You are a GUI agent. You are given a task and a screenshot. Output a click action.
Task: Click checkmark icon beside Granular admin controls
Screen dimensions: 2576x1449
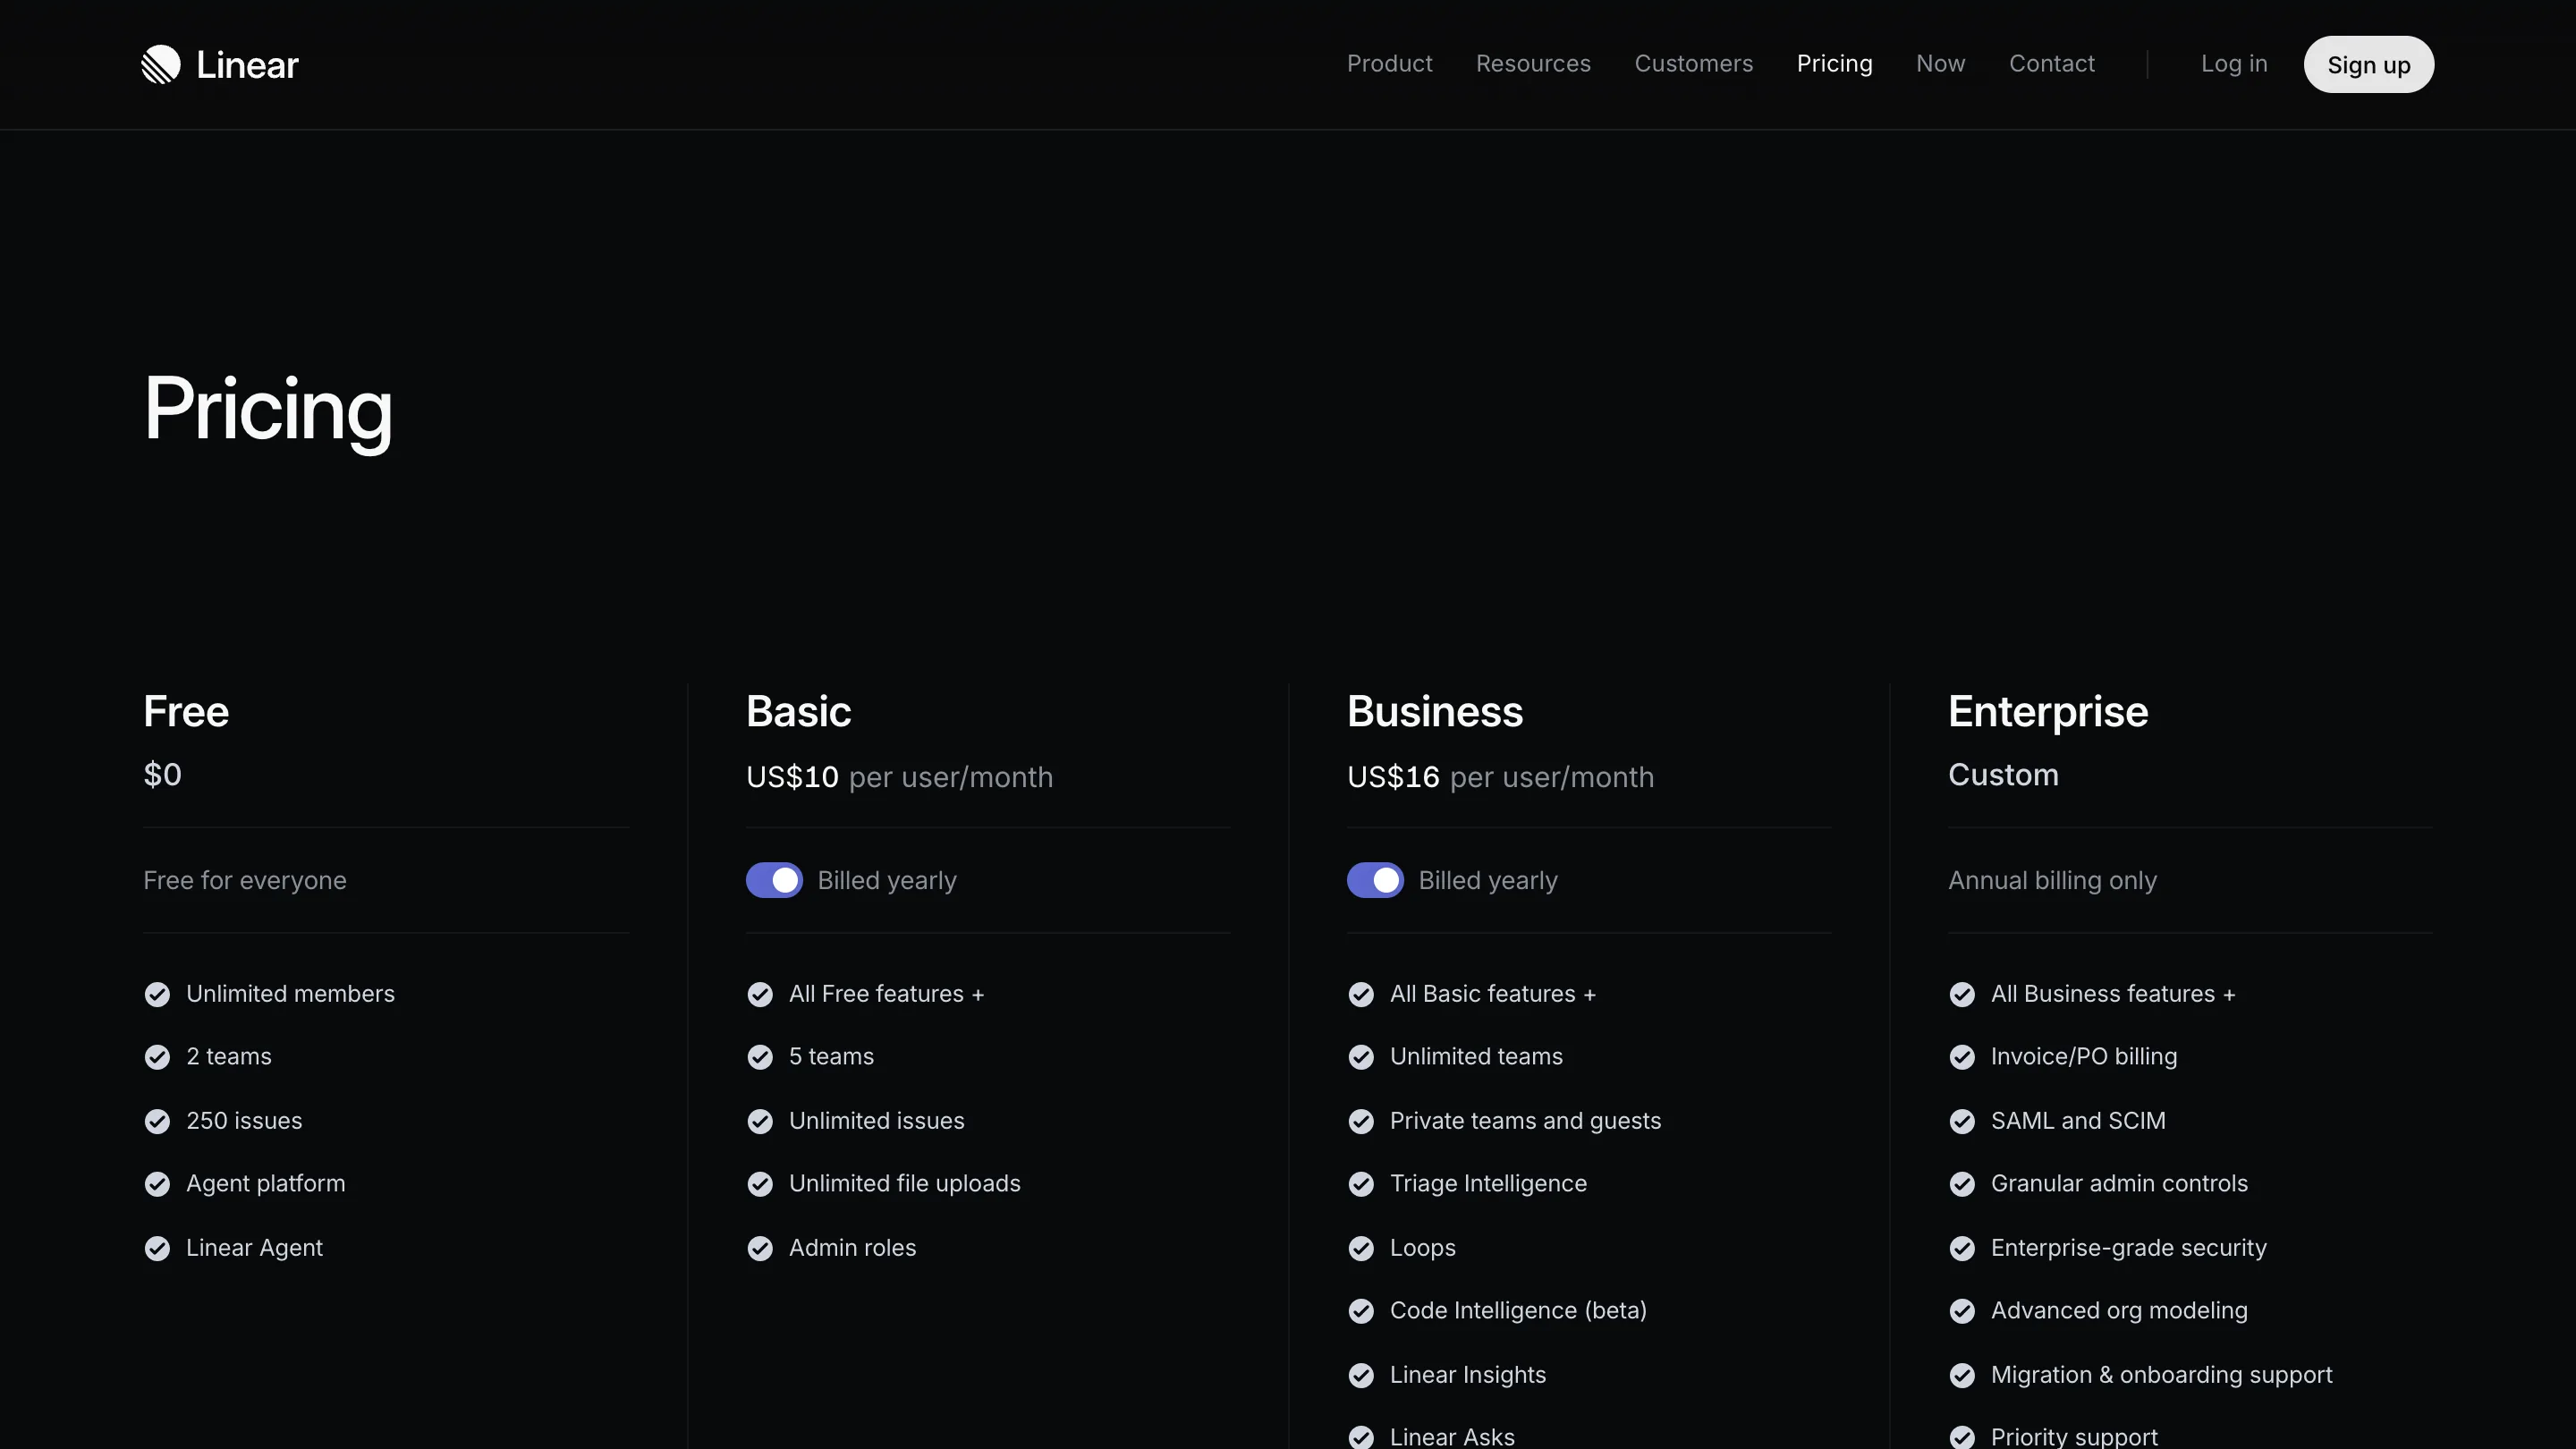click(x=1962, y=1184)
